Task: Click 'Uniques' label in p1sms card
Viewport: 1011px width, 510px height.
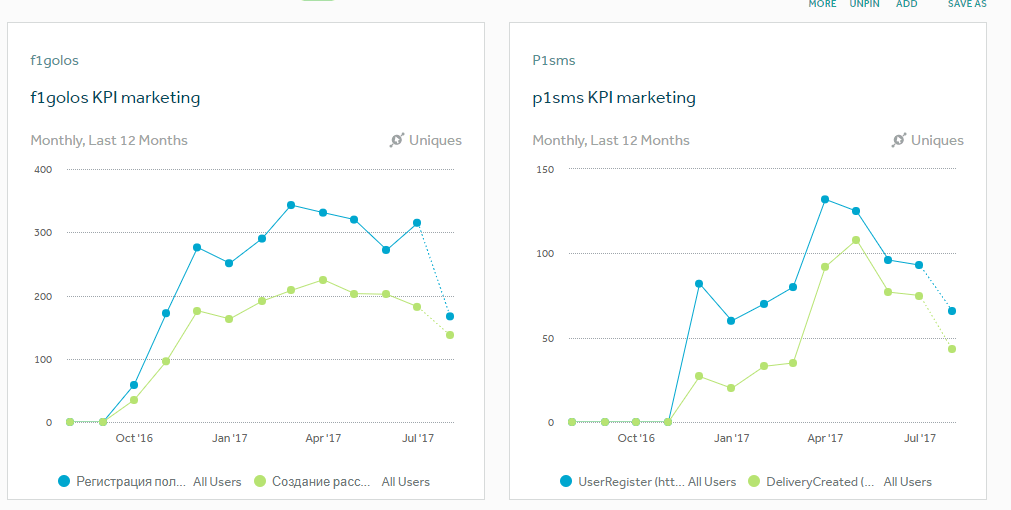Action: pyautogui.click(x=937, y=141)
